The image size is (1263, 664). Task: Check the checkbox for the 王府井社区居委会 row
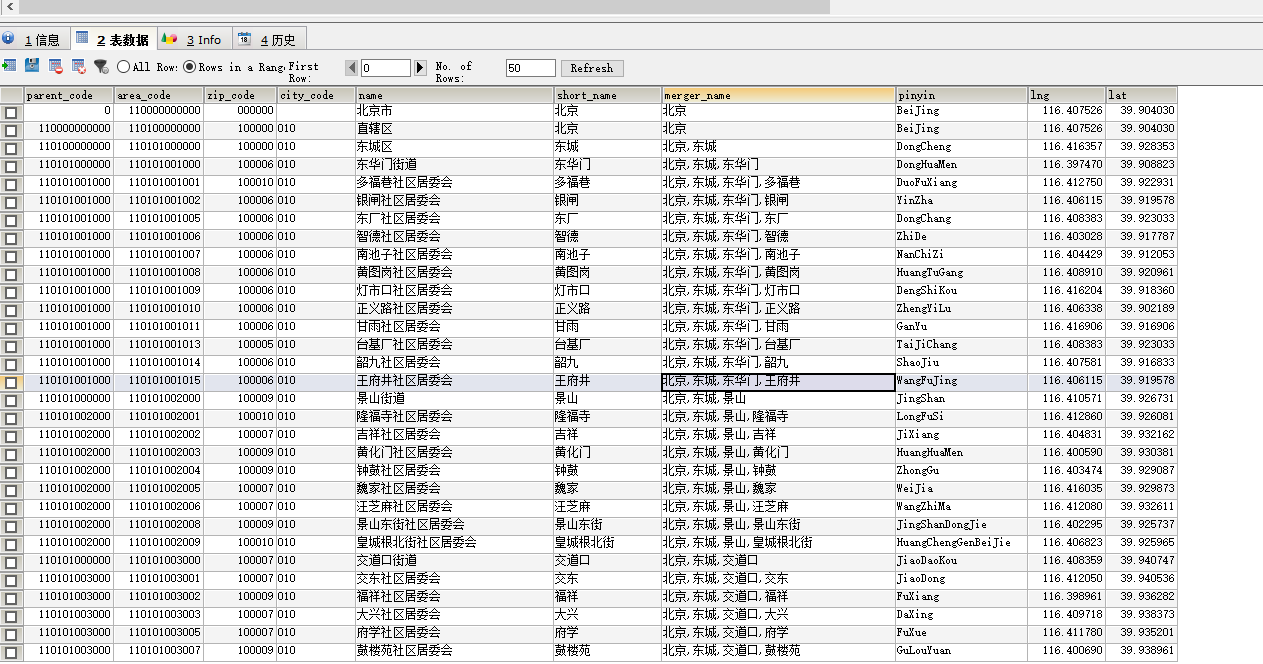(10, 380)
